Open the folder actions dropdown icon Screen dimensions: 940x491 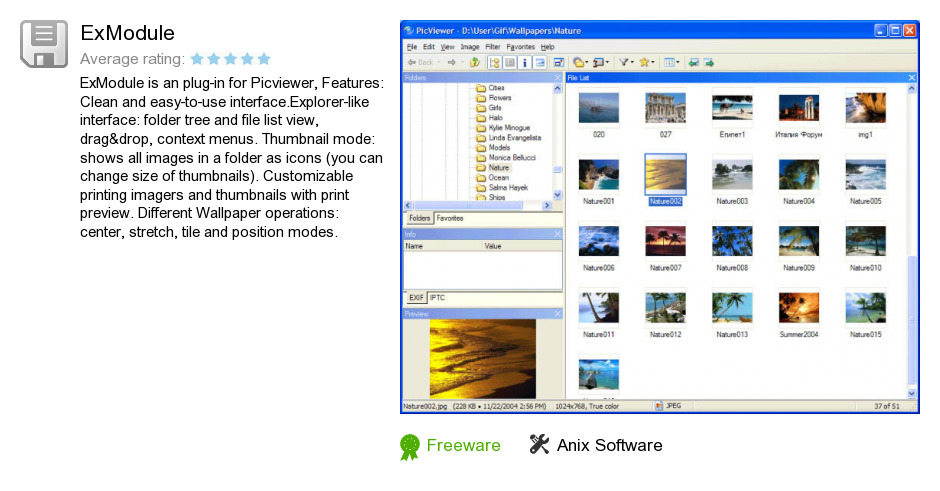tap(580, 62)
